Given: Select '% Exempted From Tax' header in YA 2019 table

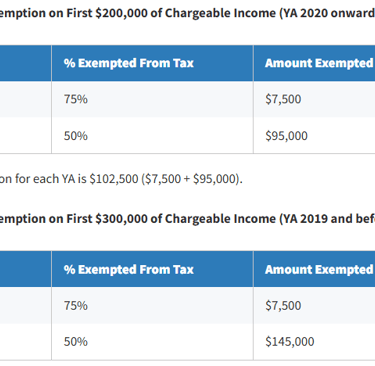Looking at the screenshot, I should (x=129, y=269).
